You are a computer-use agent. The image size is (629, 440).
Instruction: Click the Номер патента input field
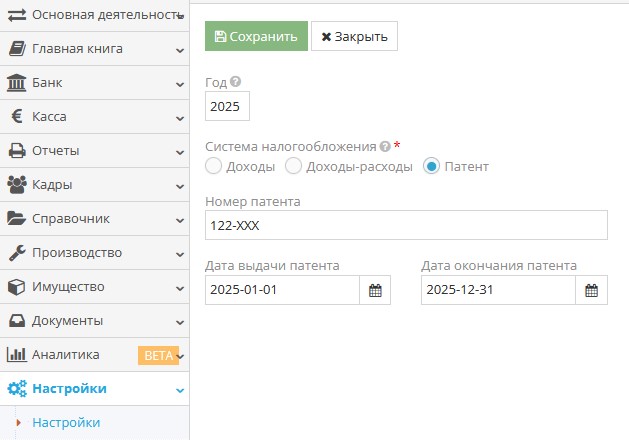(406, 225)
